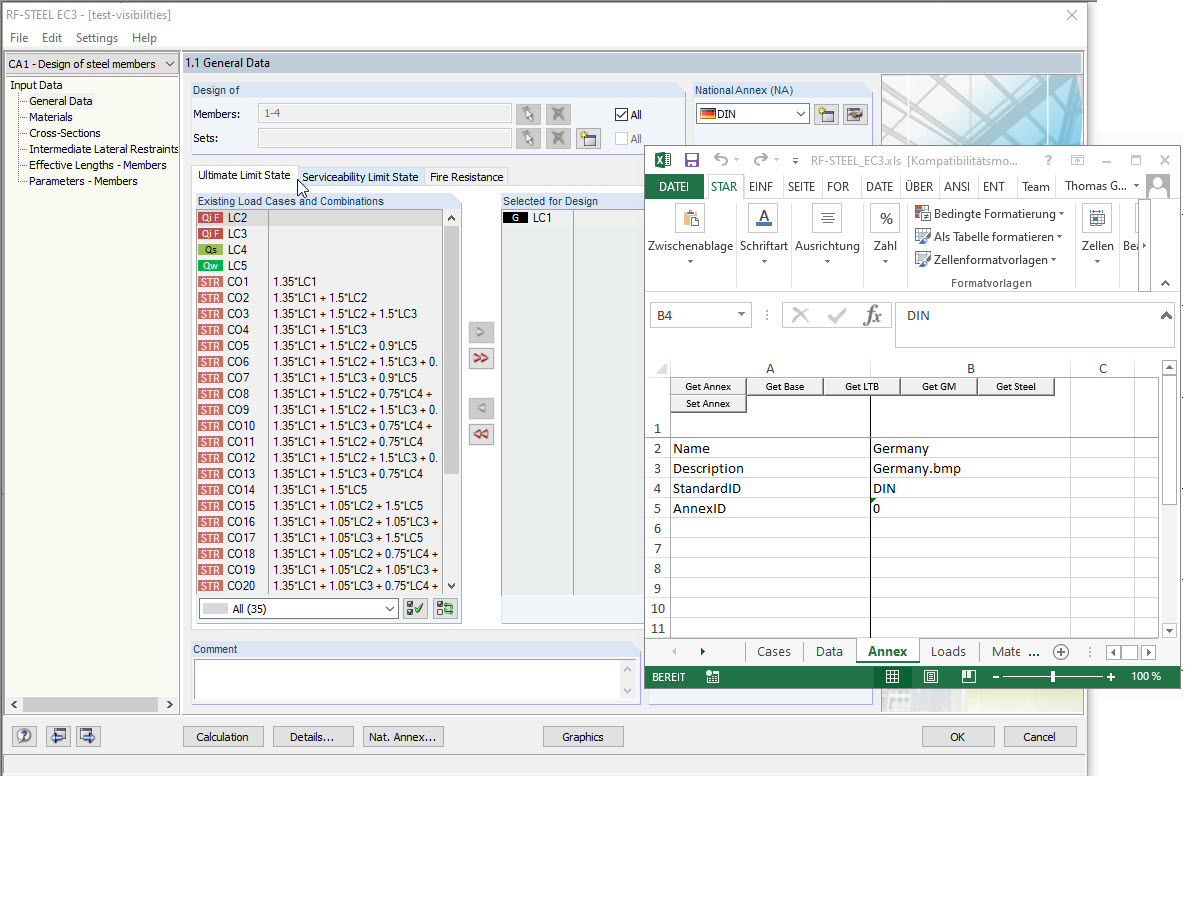Switch to the Fire Resistance tab
Viewport: 1204px width, 904px height.
466,177
